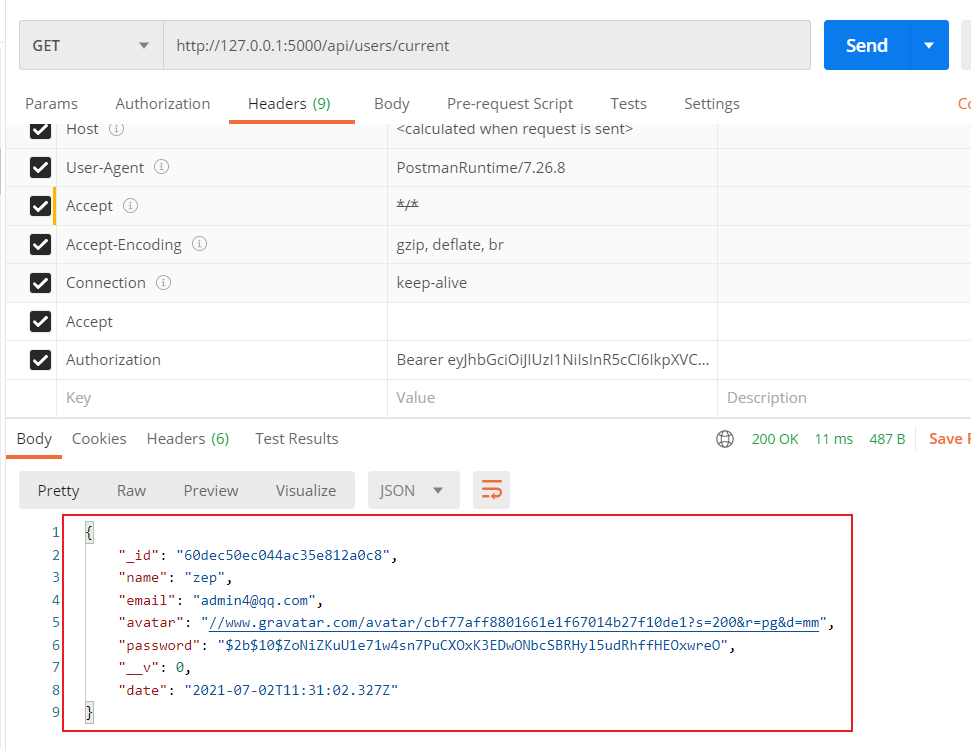Image resolution: width=971 pixels, height=751 pixels.
Task: Click the info icon beside the first Accept header
Action: point(130,206)
